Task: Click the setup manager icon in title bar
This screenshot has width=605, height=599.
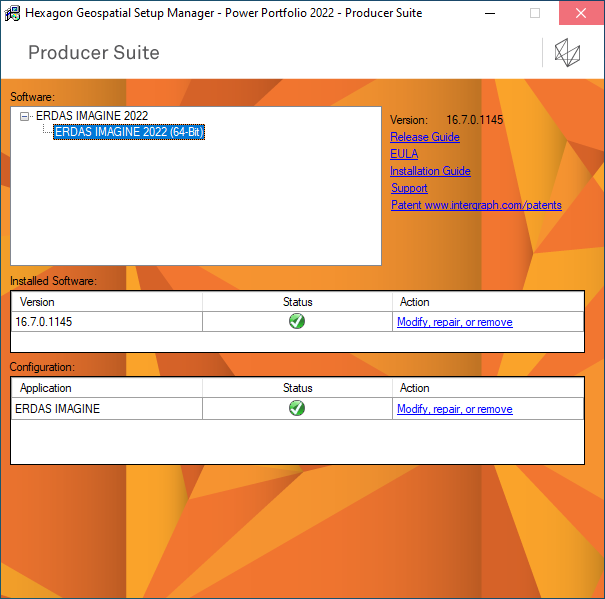Action: click(x=12, y=13)
